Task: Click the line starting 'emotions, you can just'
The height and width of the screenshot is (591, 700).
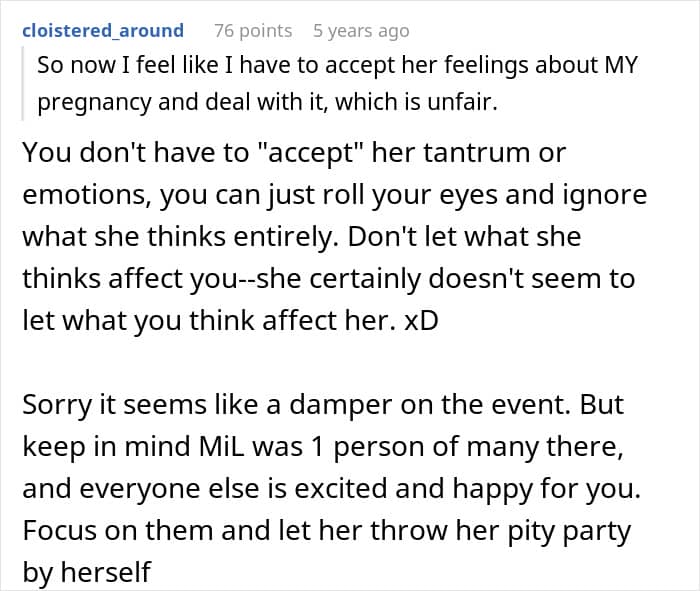Action: pyautogui.click(x=334, y=196)
